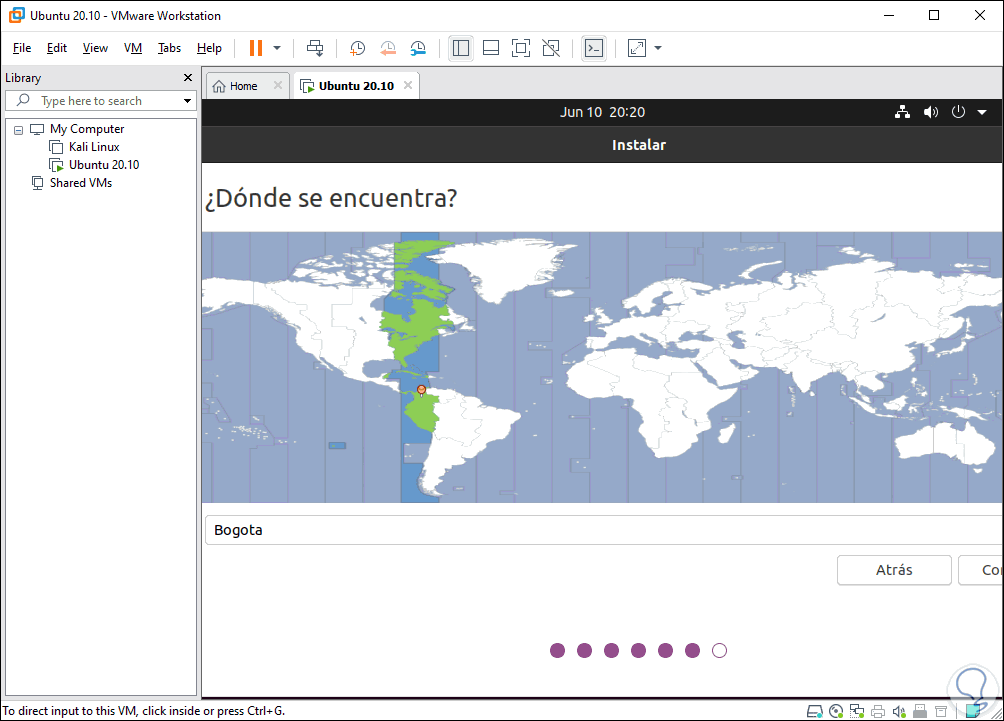Open the Tabs menu
The width and height of the screenshot is (1004, 721).
[169, 48]
